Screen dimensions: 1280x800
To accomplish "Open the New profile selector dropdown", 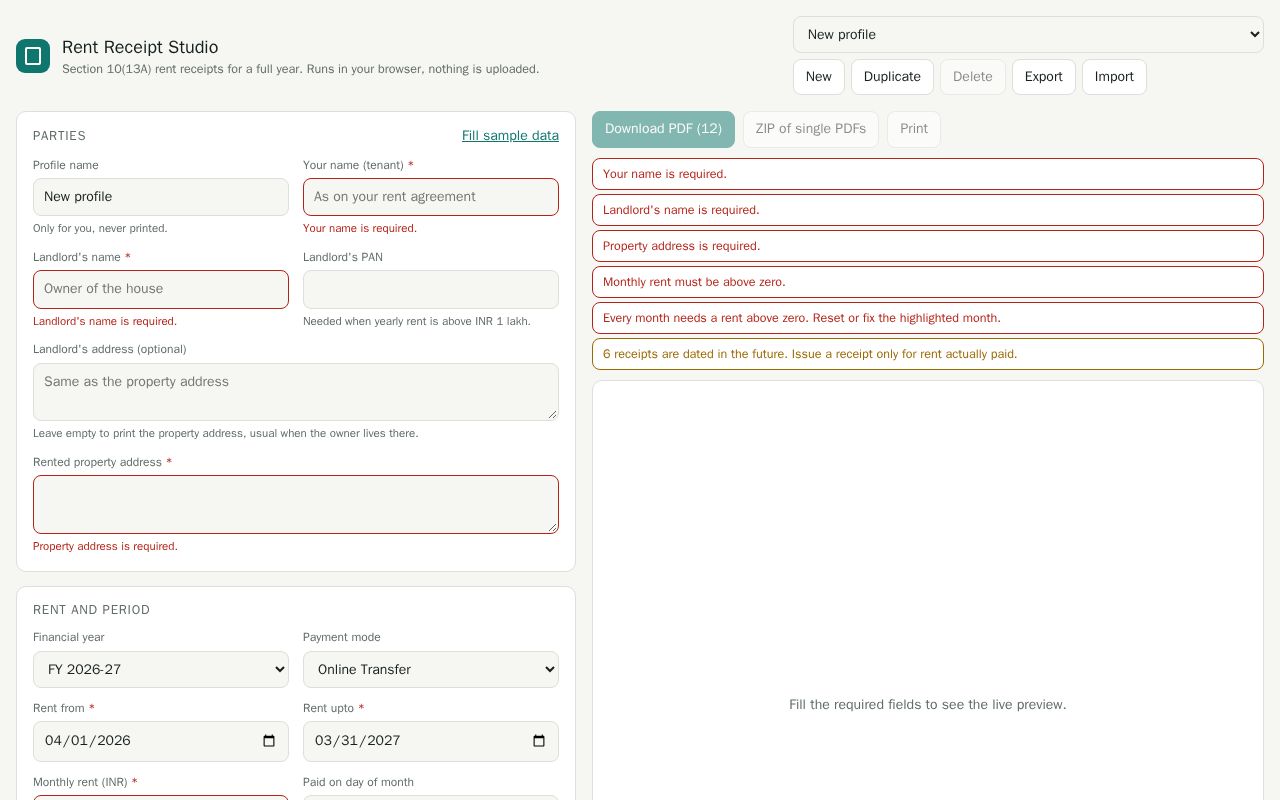I will (x=1028, y=34).
